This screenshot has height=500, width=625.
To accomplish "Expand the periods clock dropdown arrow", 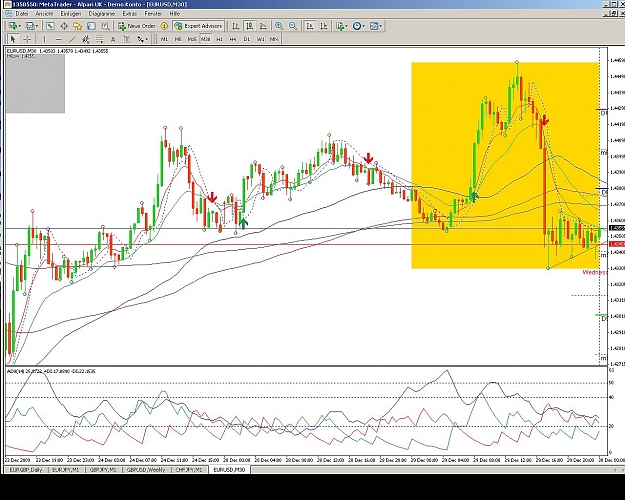I will (x=364, y=26).
